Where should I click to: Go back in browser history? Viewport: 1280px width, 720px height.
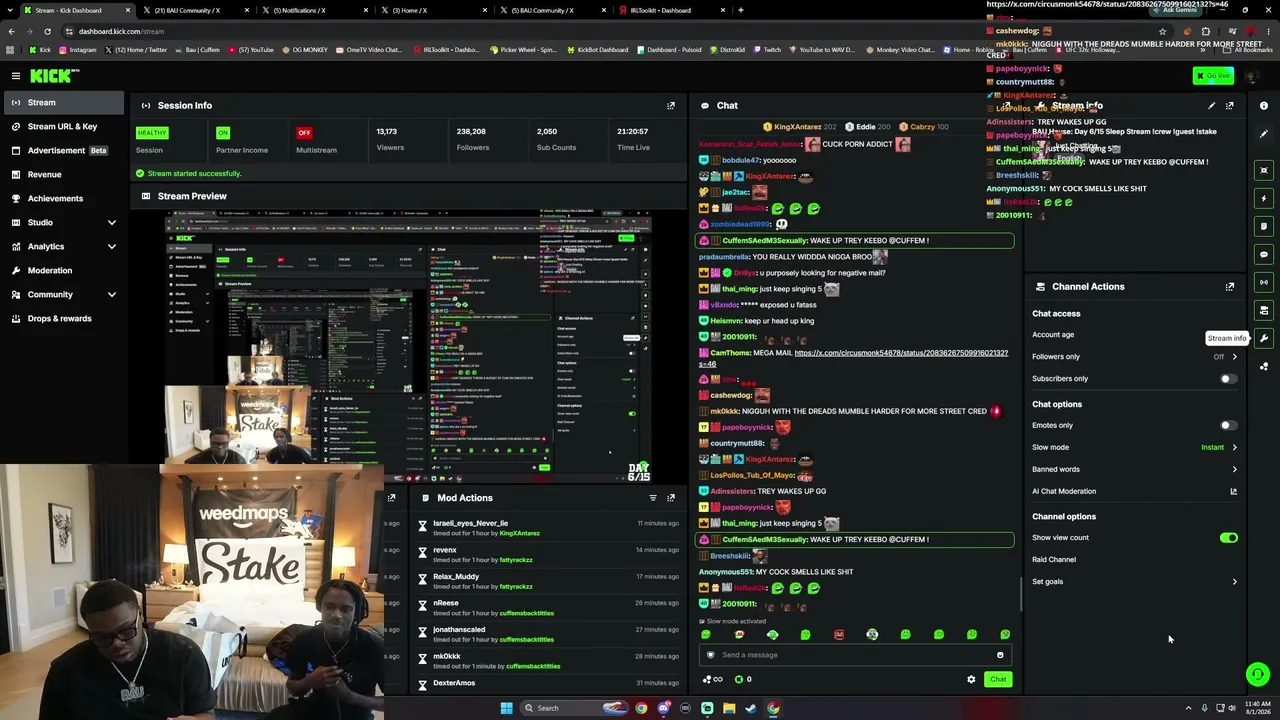point(11,31)
